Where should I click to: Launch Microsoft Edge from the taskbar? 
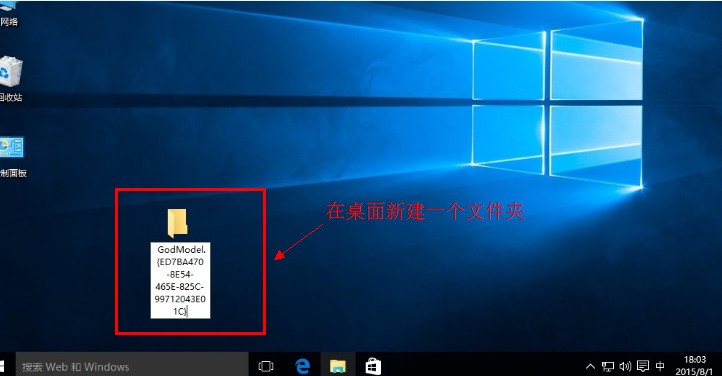pos(303,366)
